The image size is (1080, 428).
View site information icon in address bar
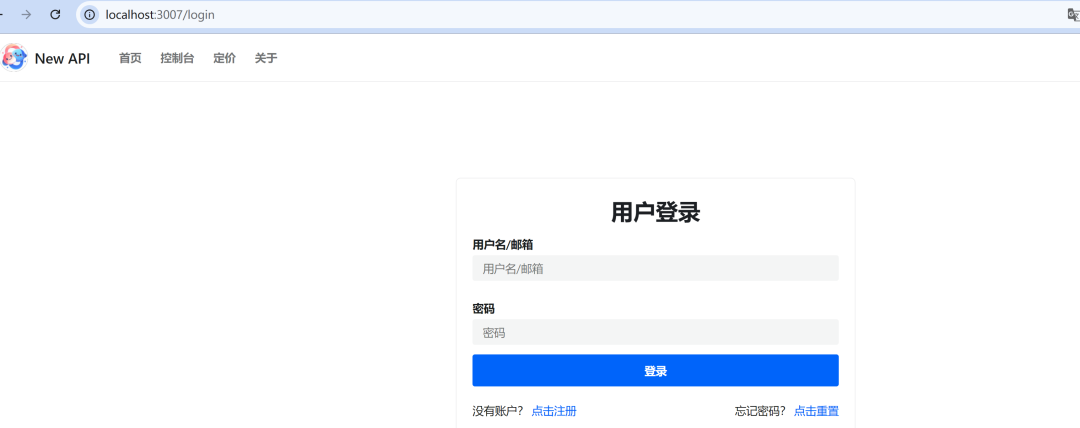90,14
